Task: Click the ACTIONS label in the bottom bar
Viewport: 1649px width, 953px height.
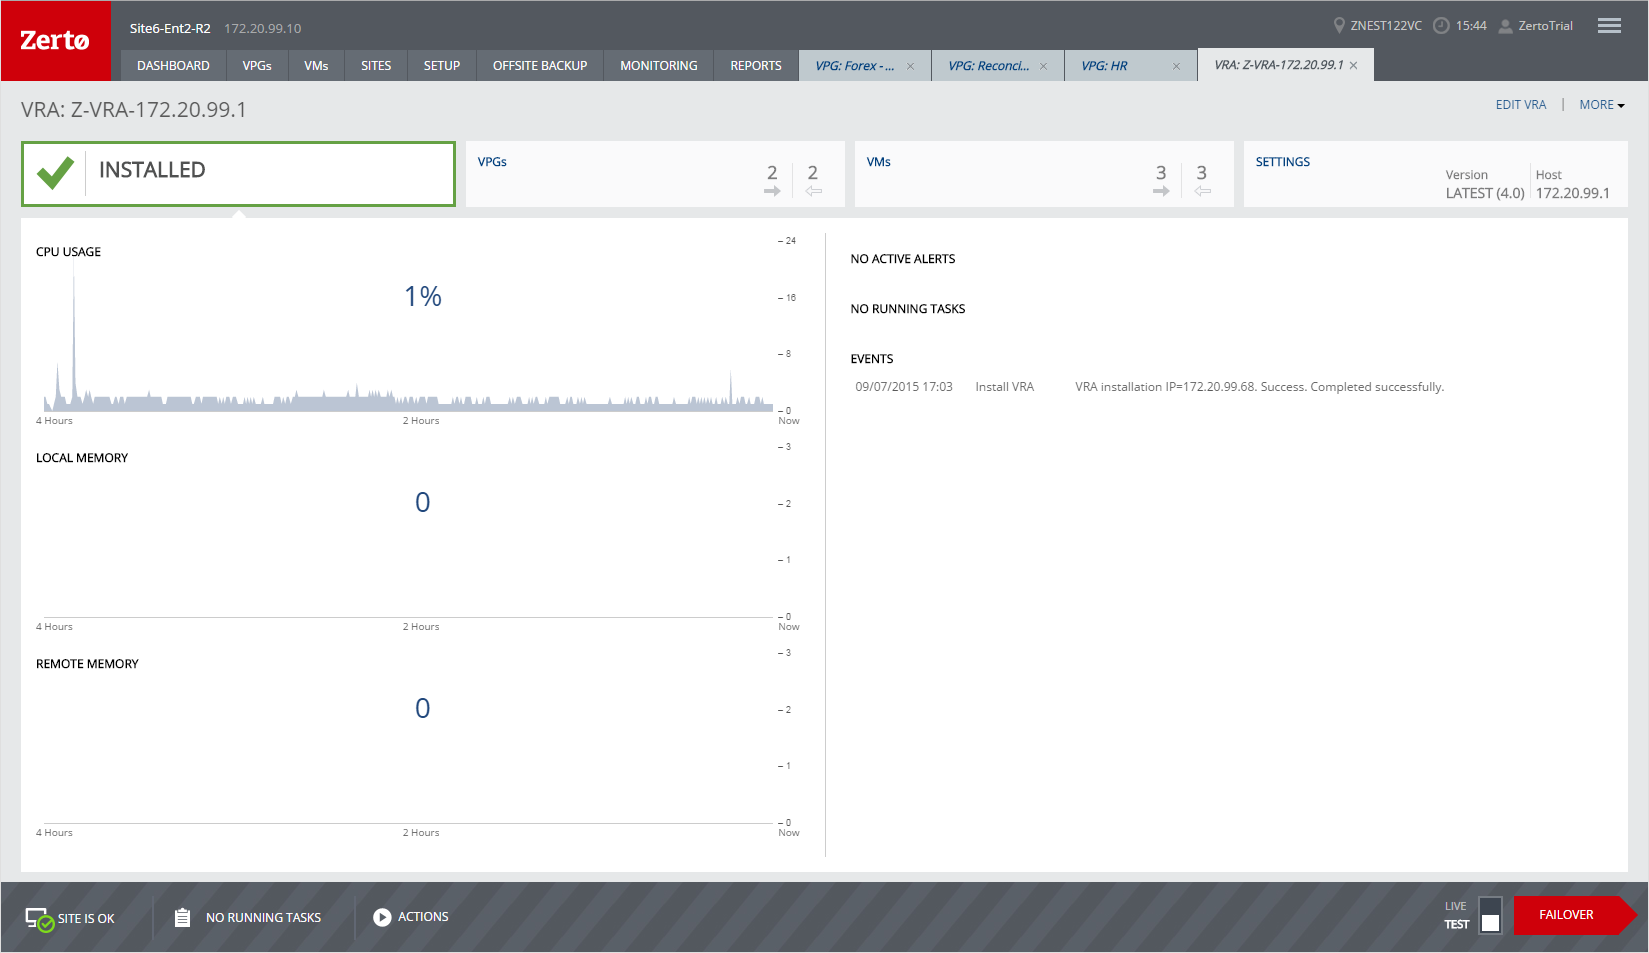Action: pos(423,917)
